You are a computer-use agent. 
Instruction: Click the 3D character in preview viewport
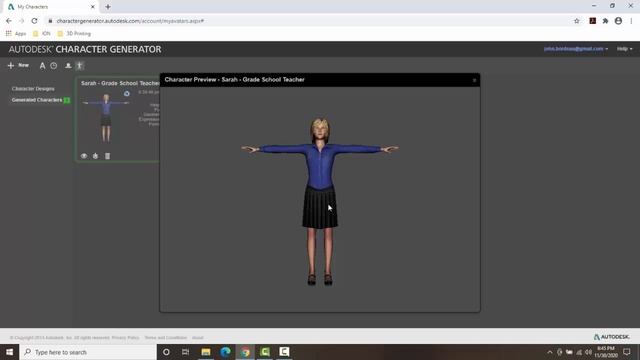pyautogui.click(x=320, y=201)
